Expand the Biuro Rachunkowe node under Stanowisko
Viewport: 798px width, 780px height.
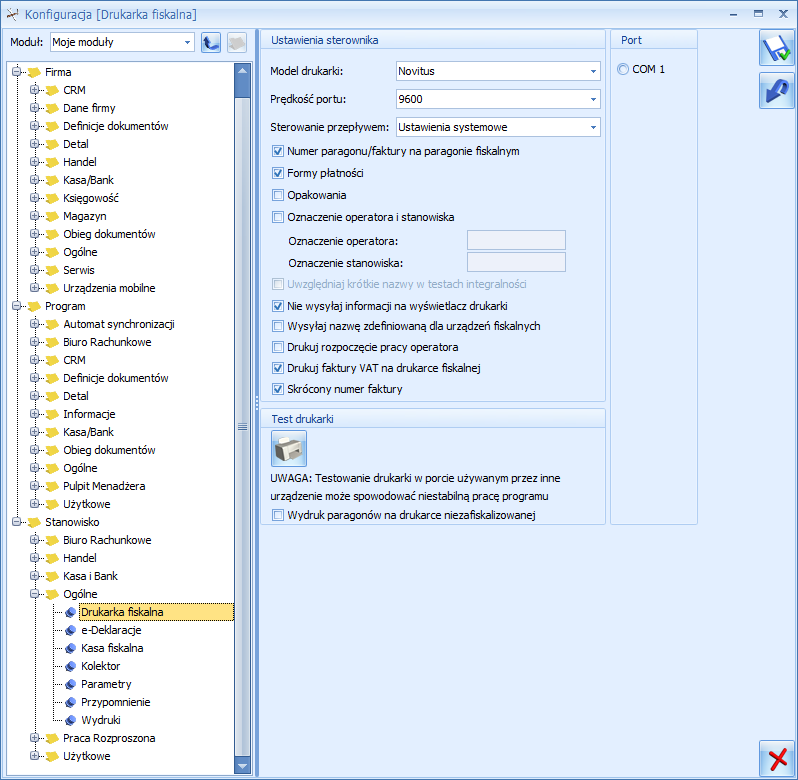35,540
